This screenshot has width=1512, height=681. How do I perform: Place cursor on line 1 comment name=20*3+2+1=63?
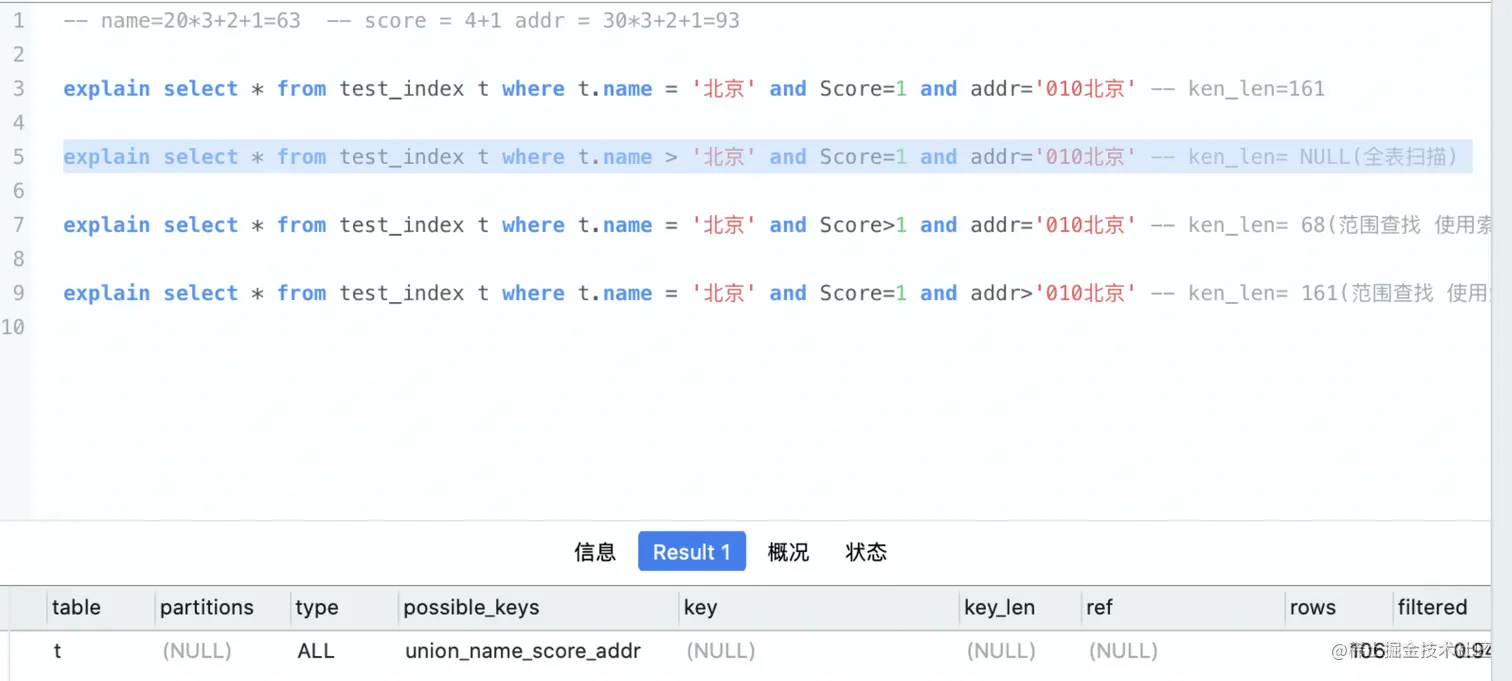181,20
